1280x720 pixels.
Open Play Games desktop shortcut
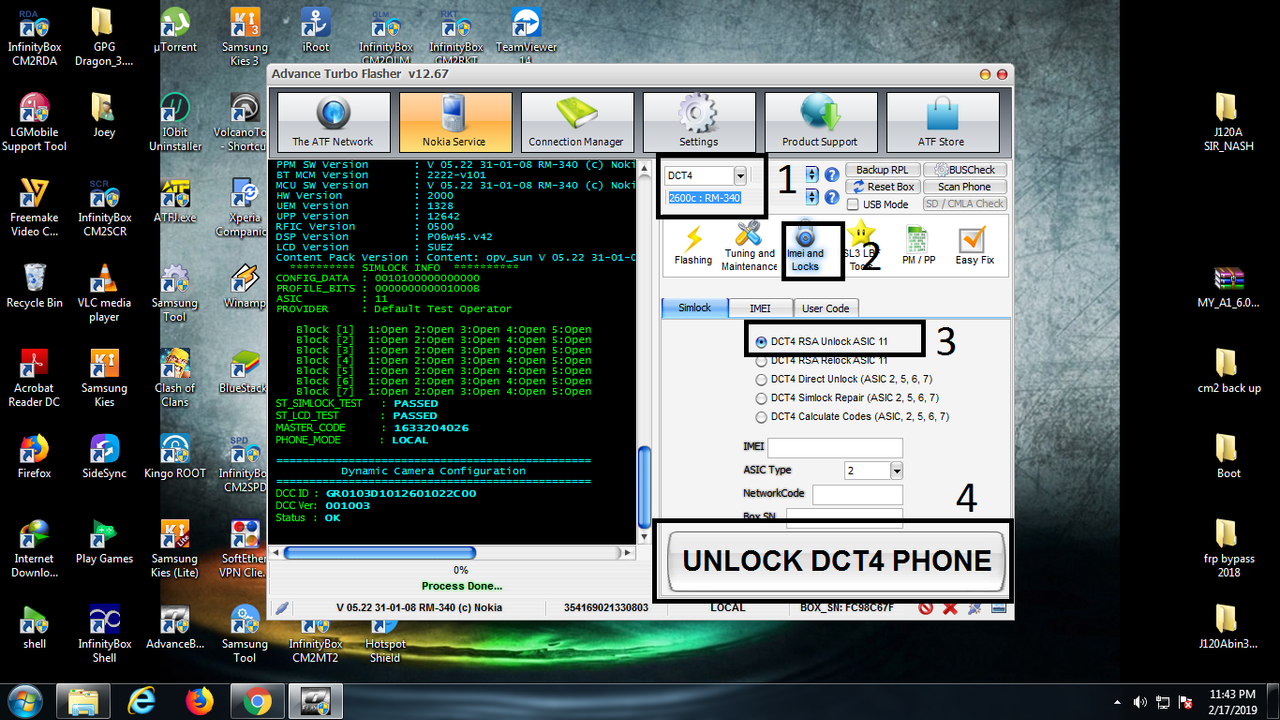click(104, 541)
